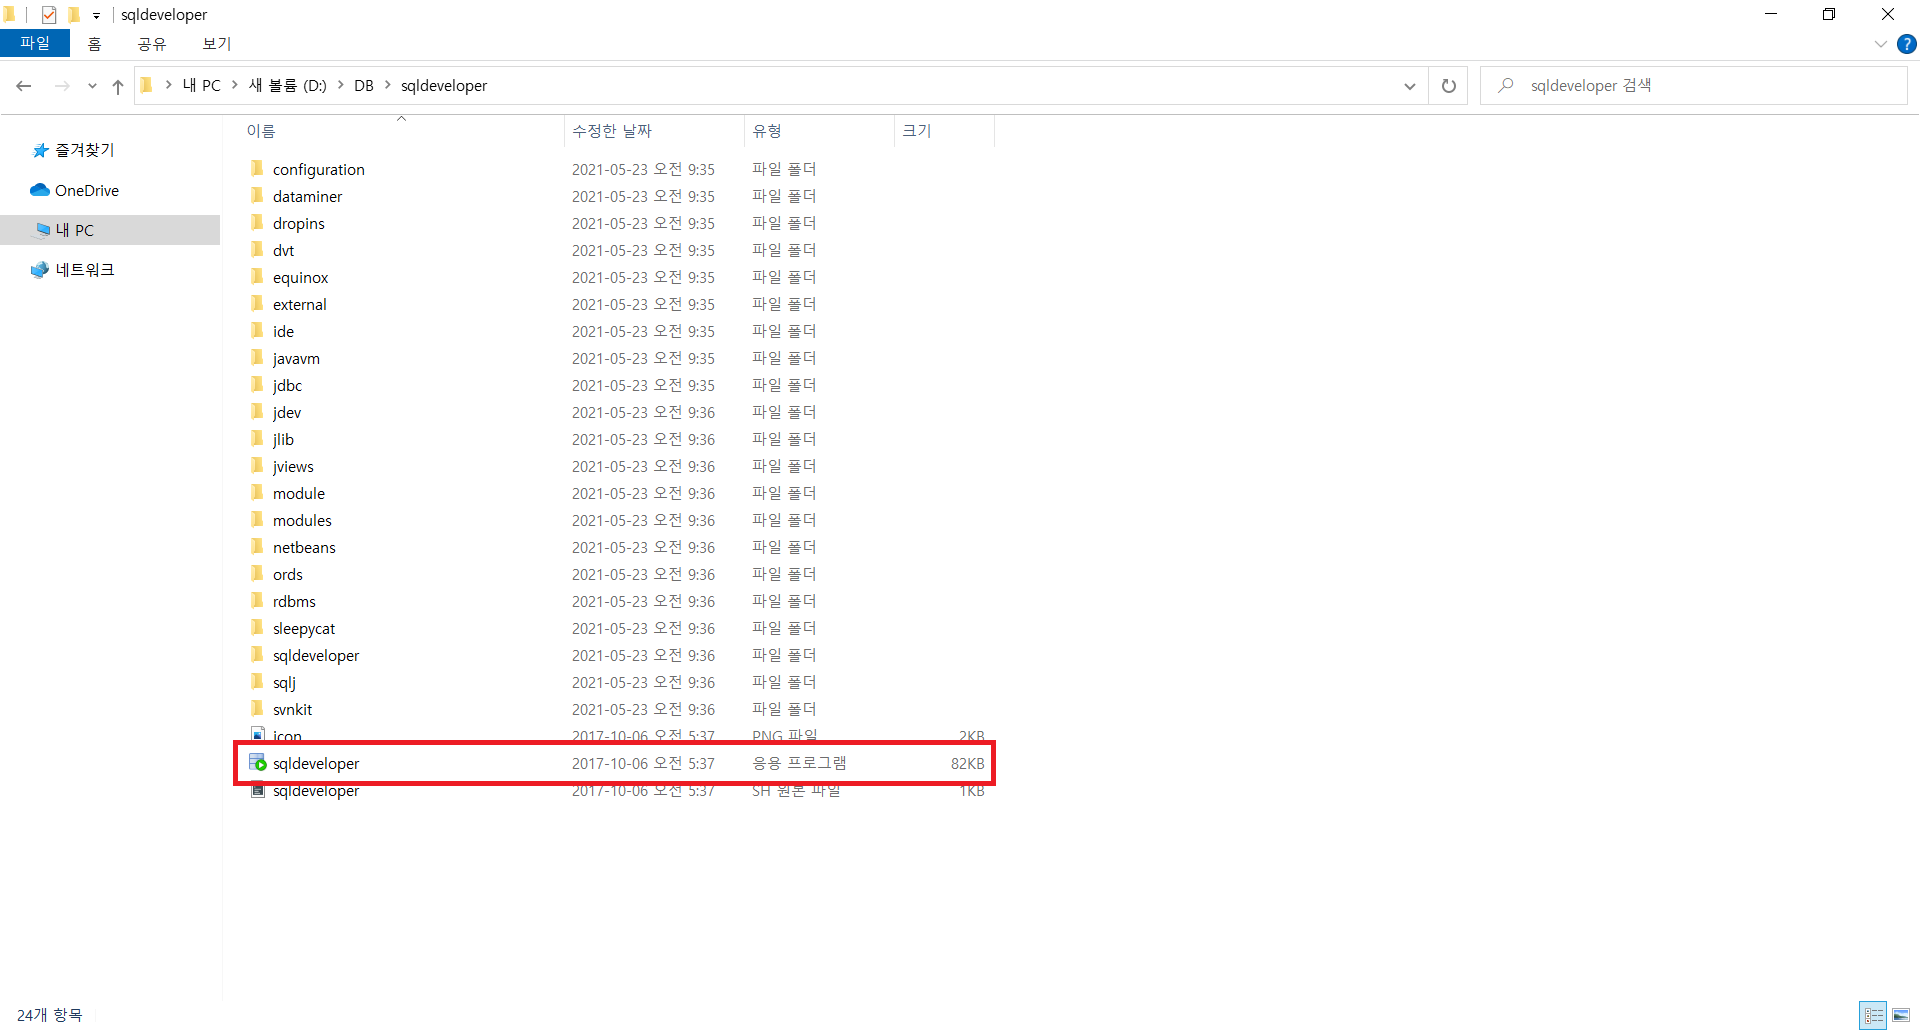Refresh the sqldeveloper folder view

(1448, 86)
